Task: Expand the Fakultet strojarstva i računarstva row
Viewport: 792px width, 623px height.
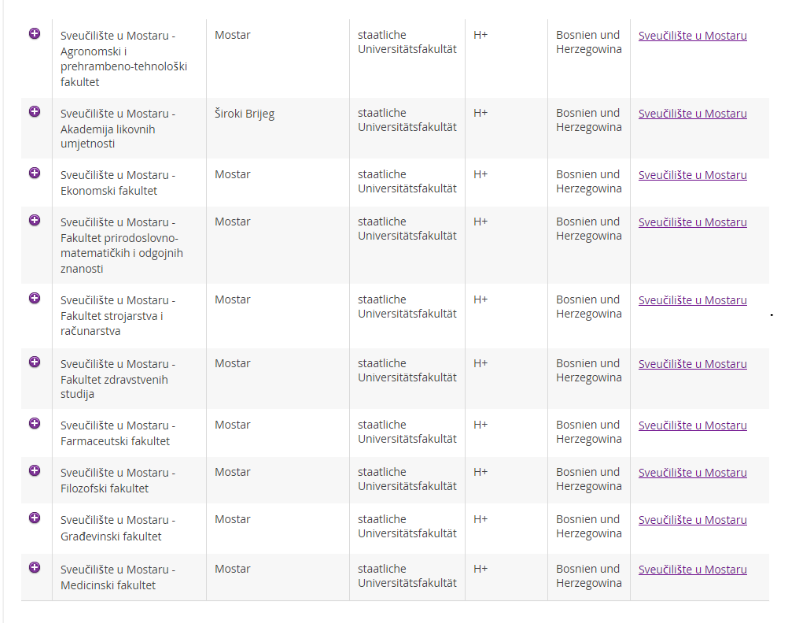Action: 35,298
